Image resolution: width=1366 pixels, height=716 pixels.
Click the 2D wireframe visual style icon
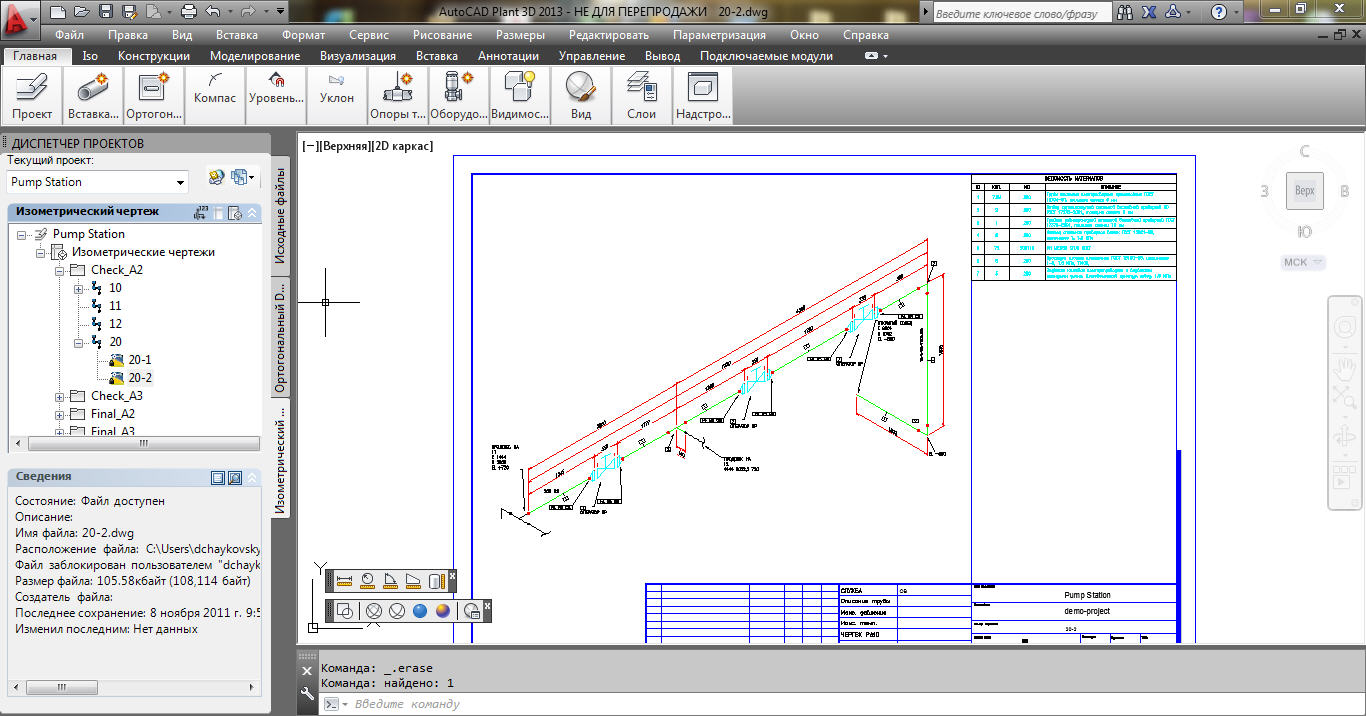(x=343, y=610)
